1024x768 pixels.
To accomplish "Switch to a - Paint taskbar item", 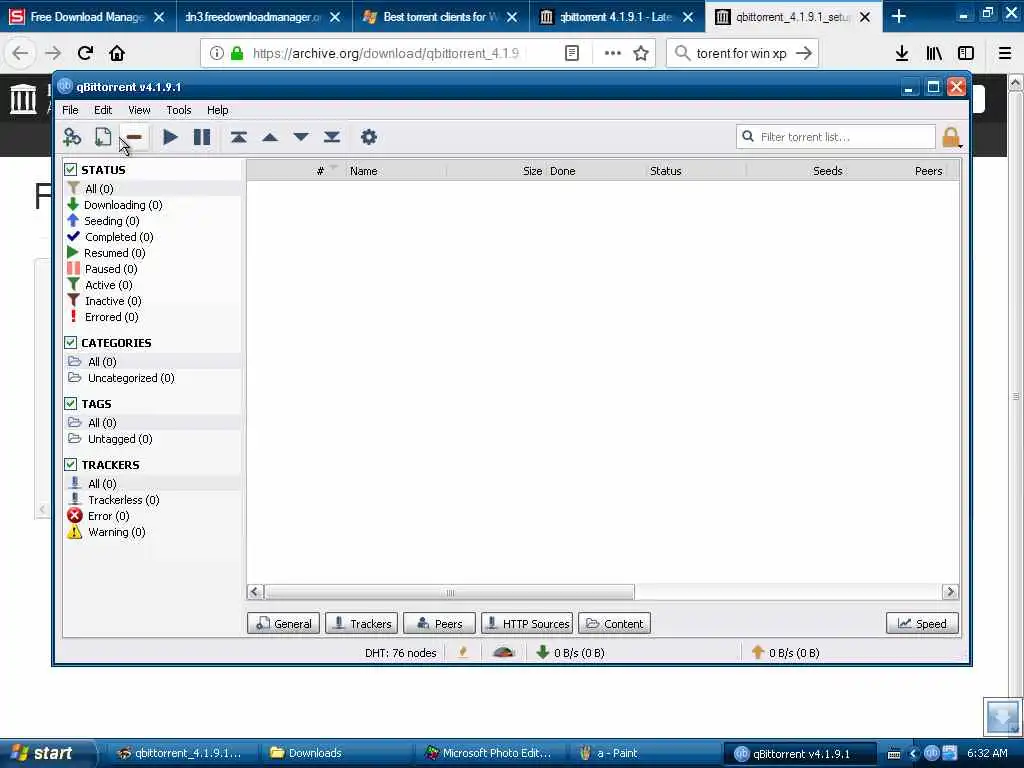I will (x=645, y=753).
